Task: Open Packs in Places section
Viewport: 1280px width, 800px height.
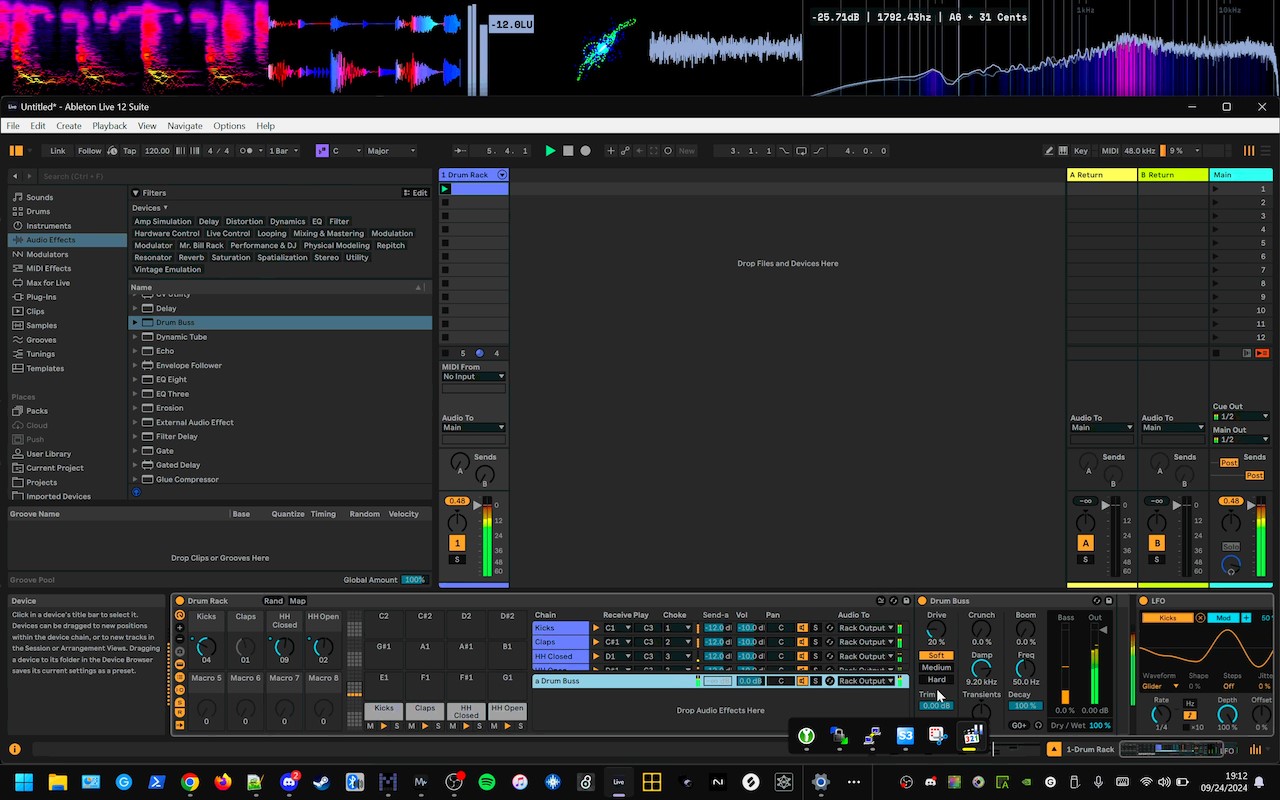Action: click(x=36, y=411)
